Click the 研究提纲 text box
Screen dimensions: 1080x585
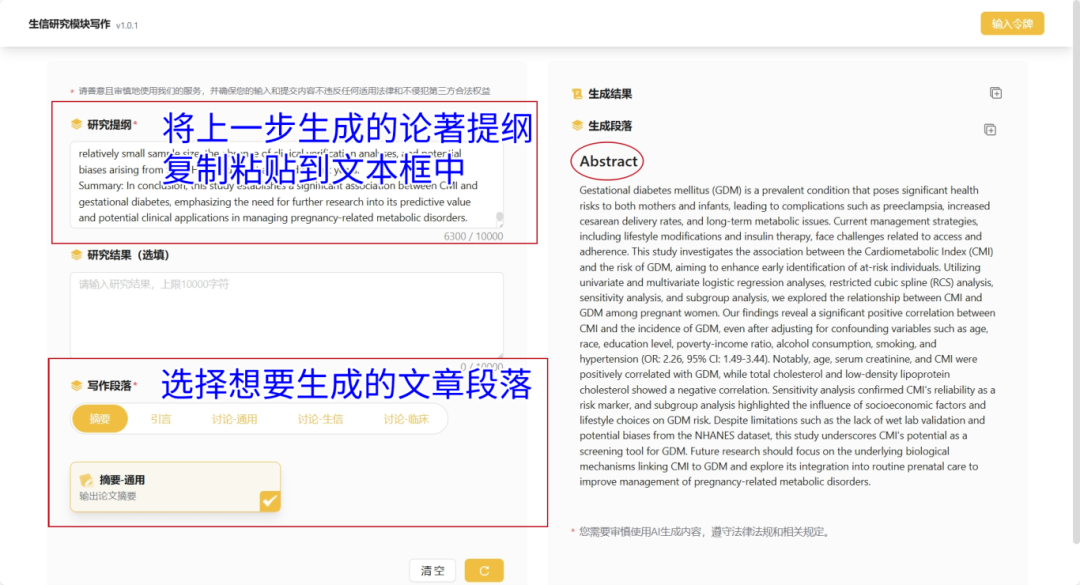[x=287, y=185]
